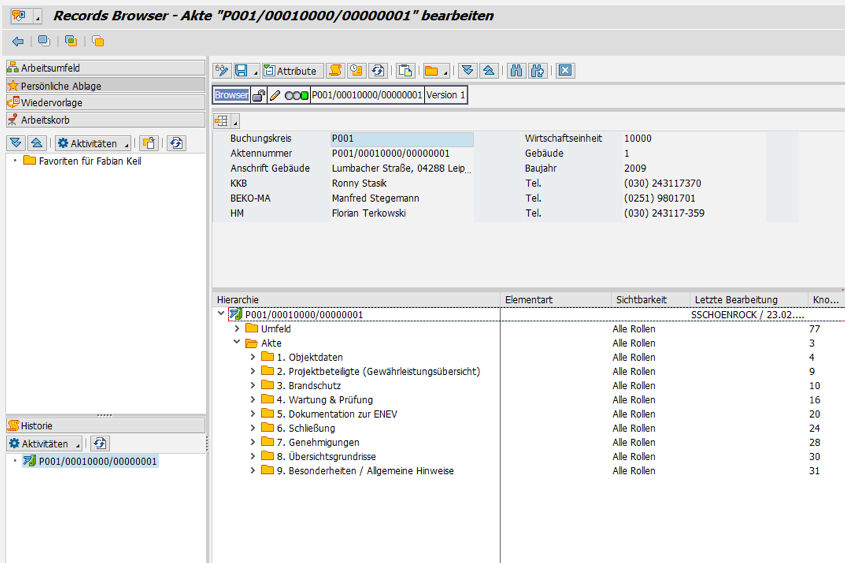The image size is (845, 563).
Task: Collapse the Akte folder node
Action: (x=237, y=342)
